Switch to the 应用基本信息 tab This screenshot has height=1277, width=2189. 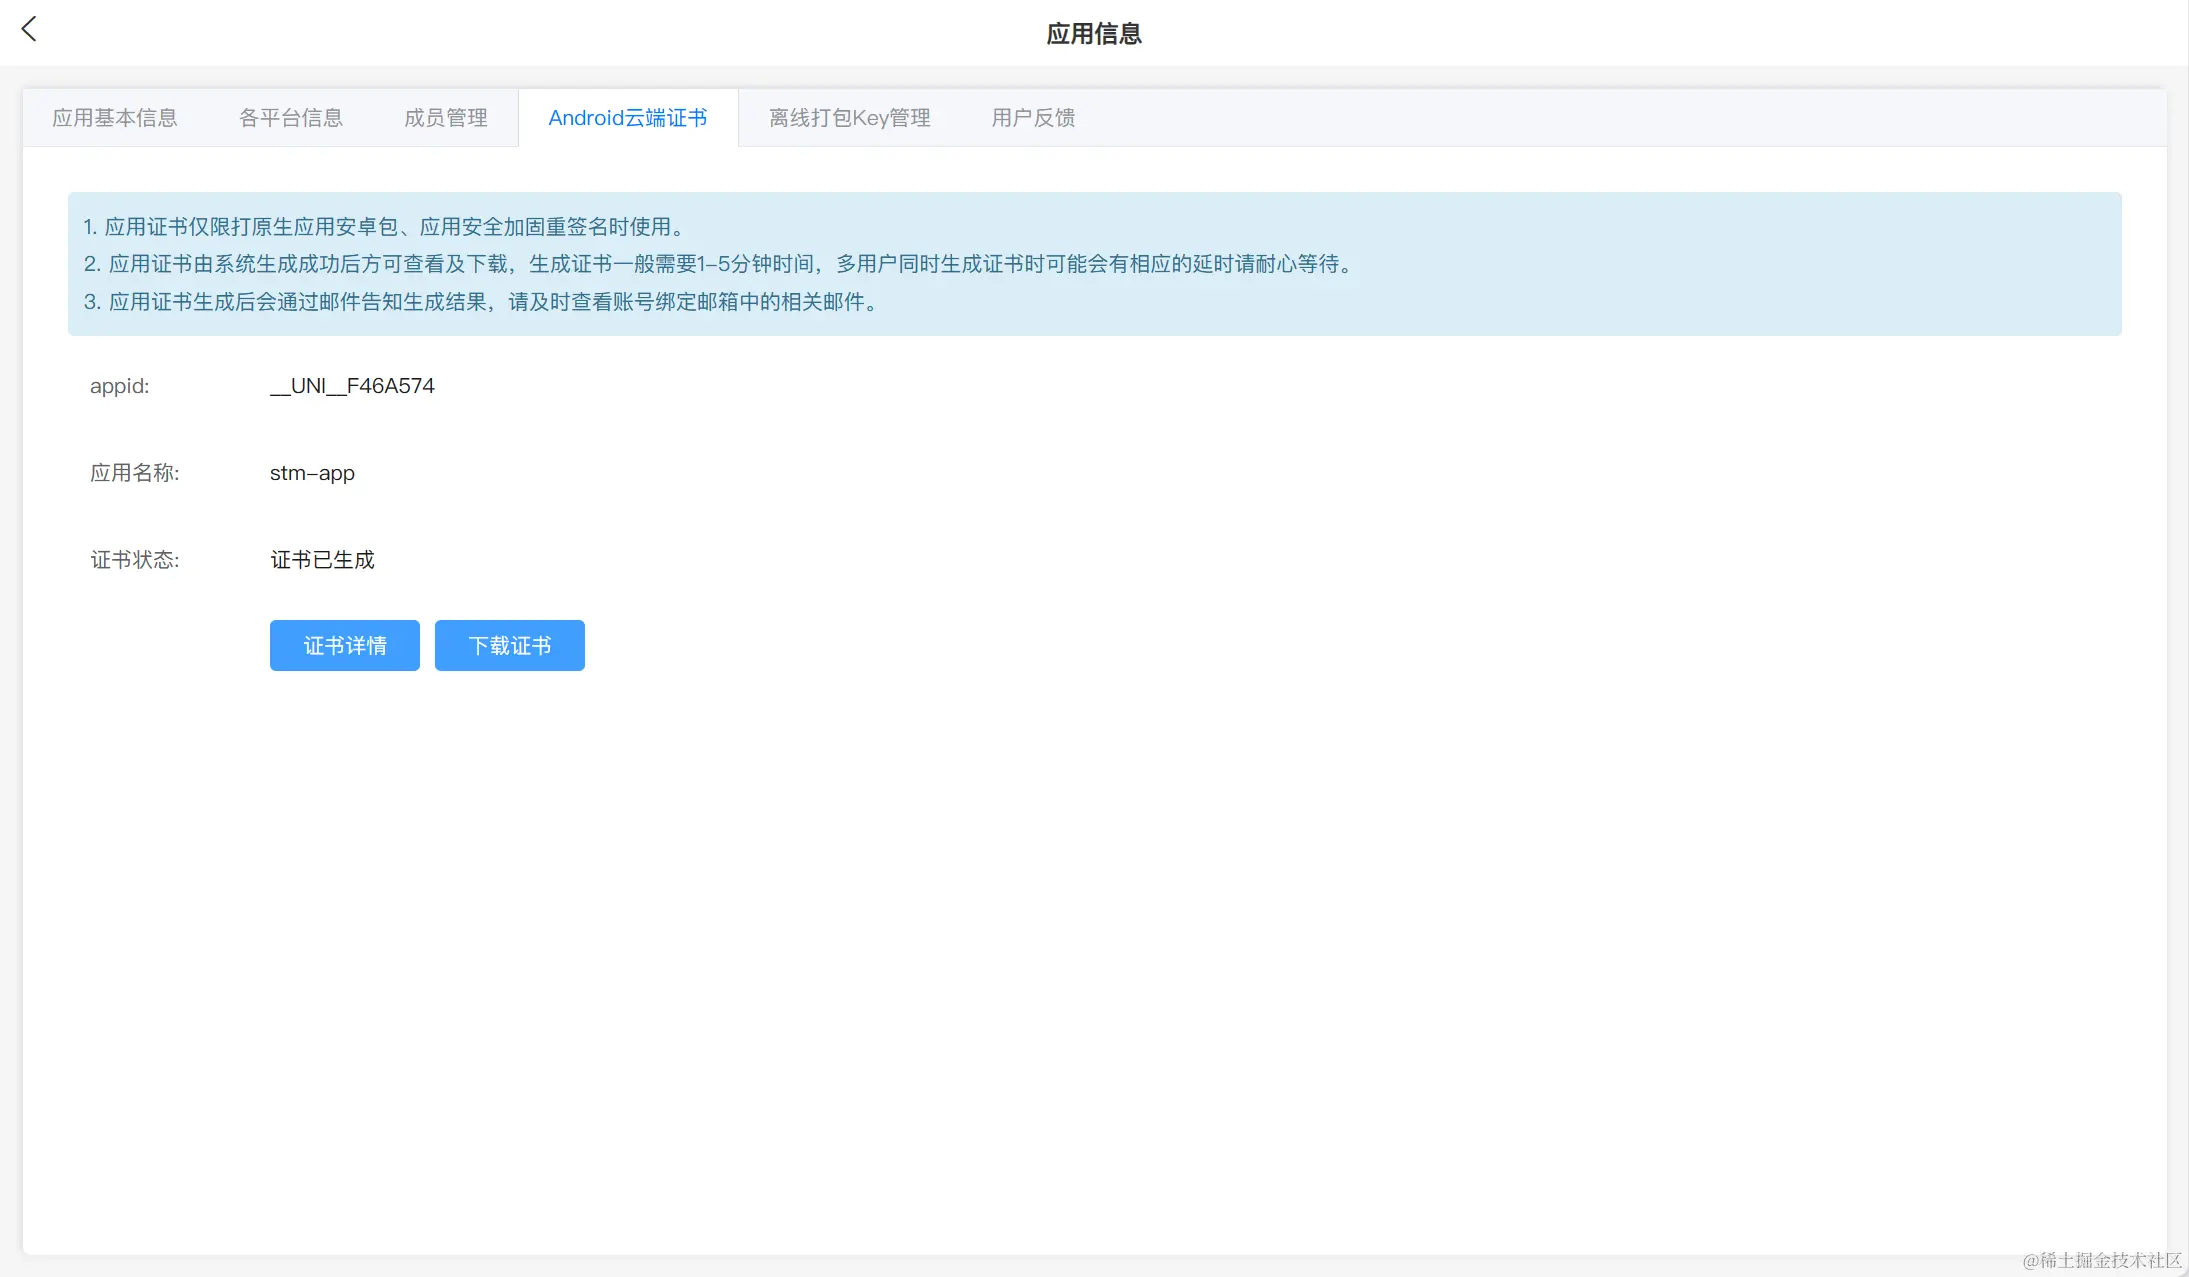[x=114, y=118]
